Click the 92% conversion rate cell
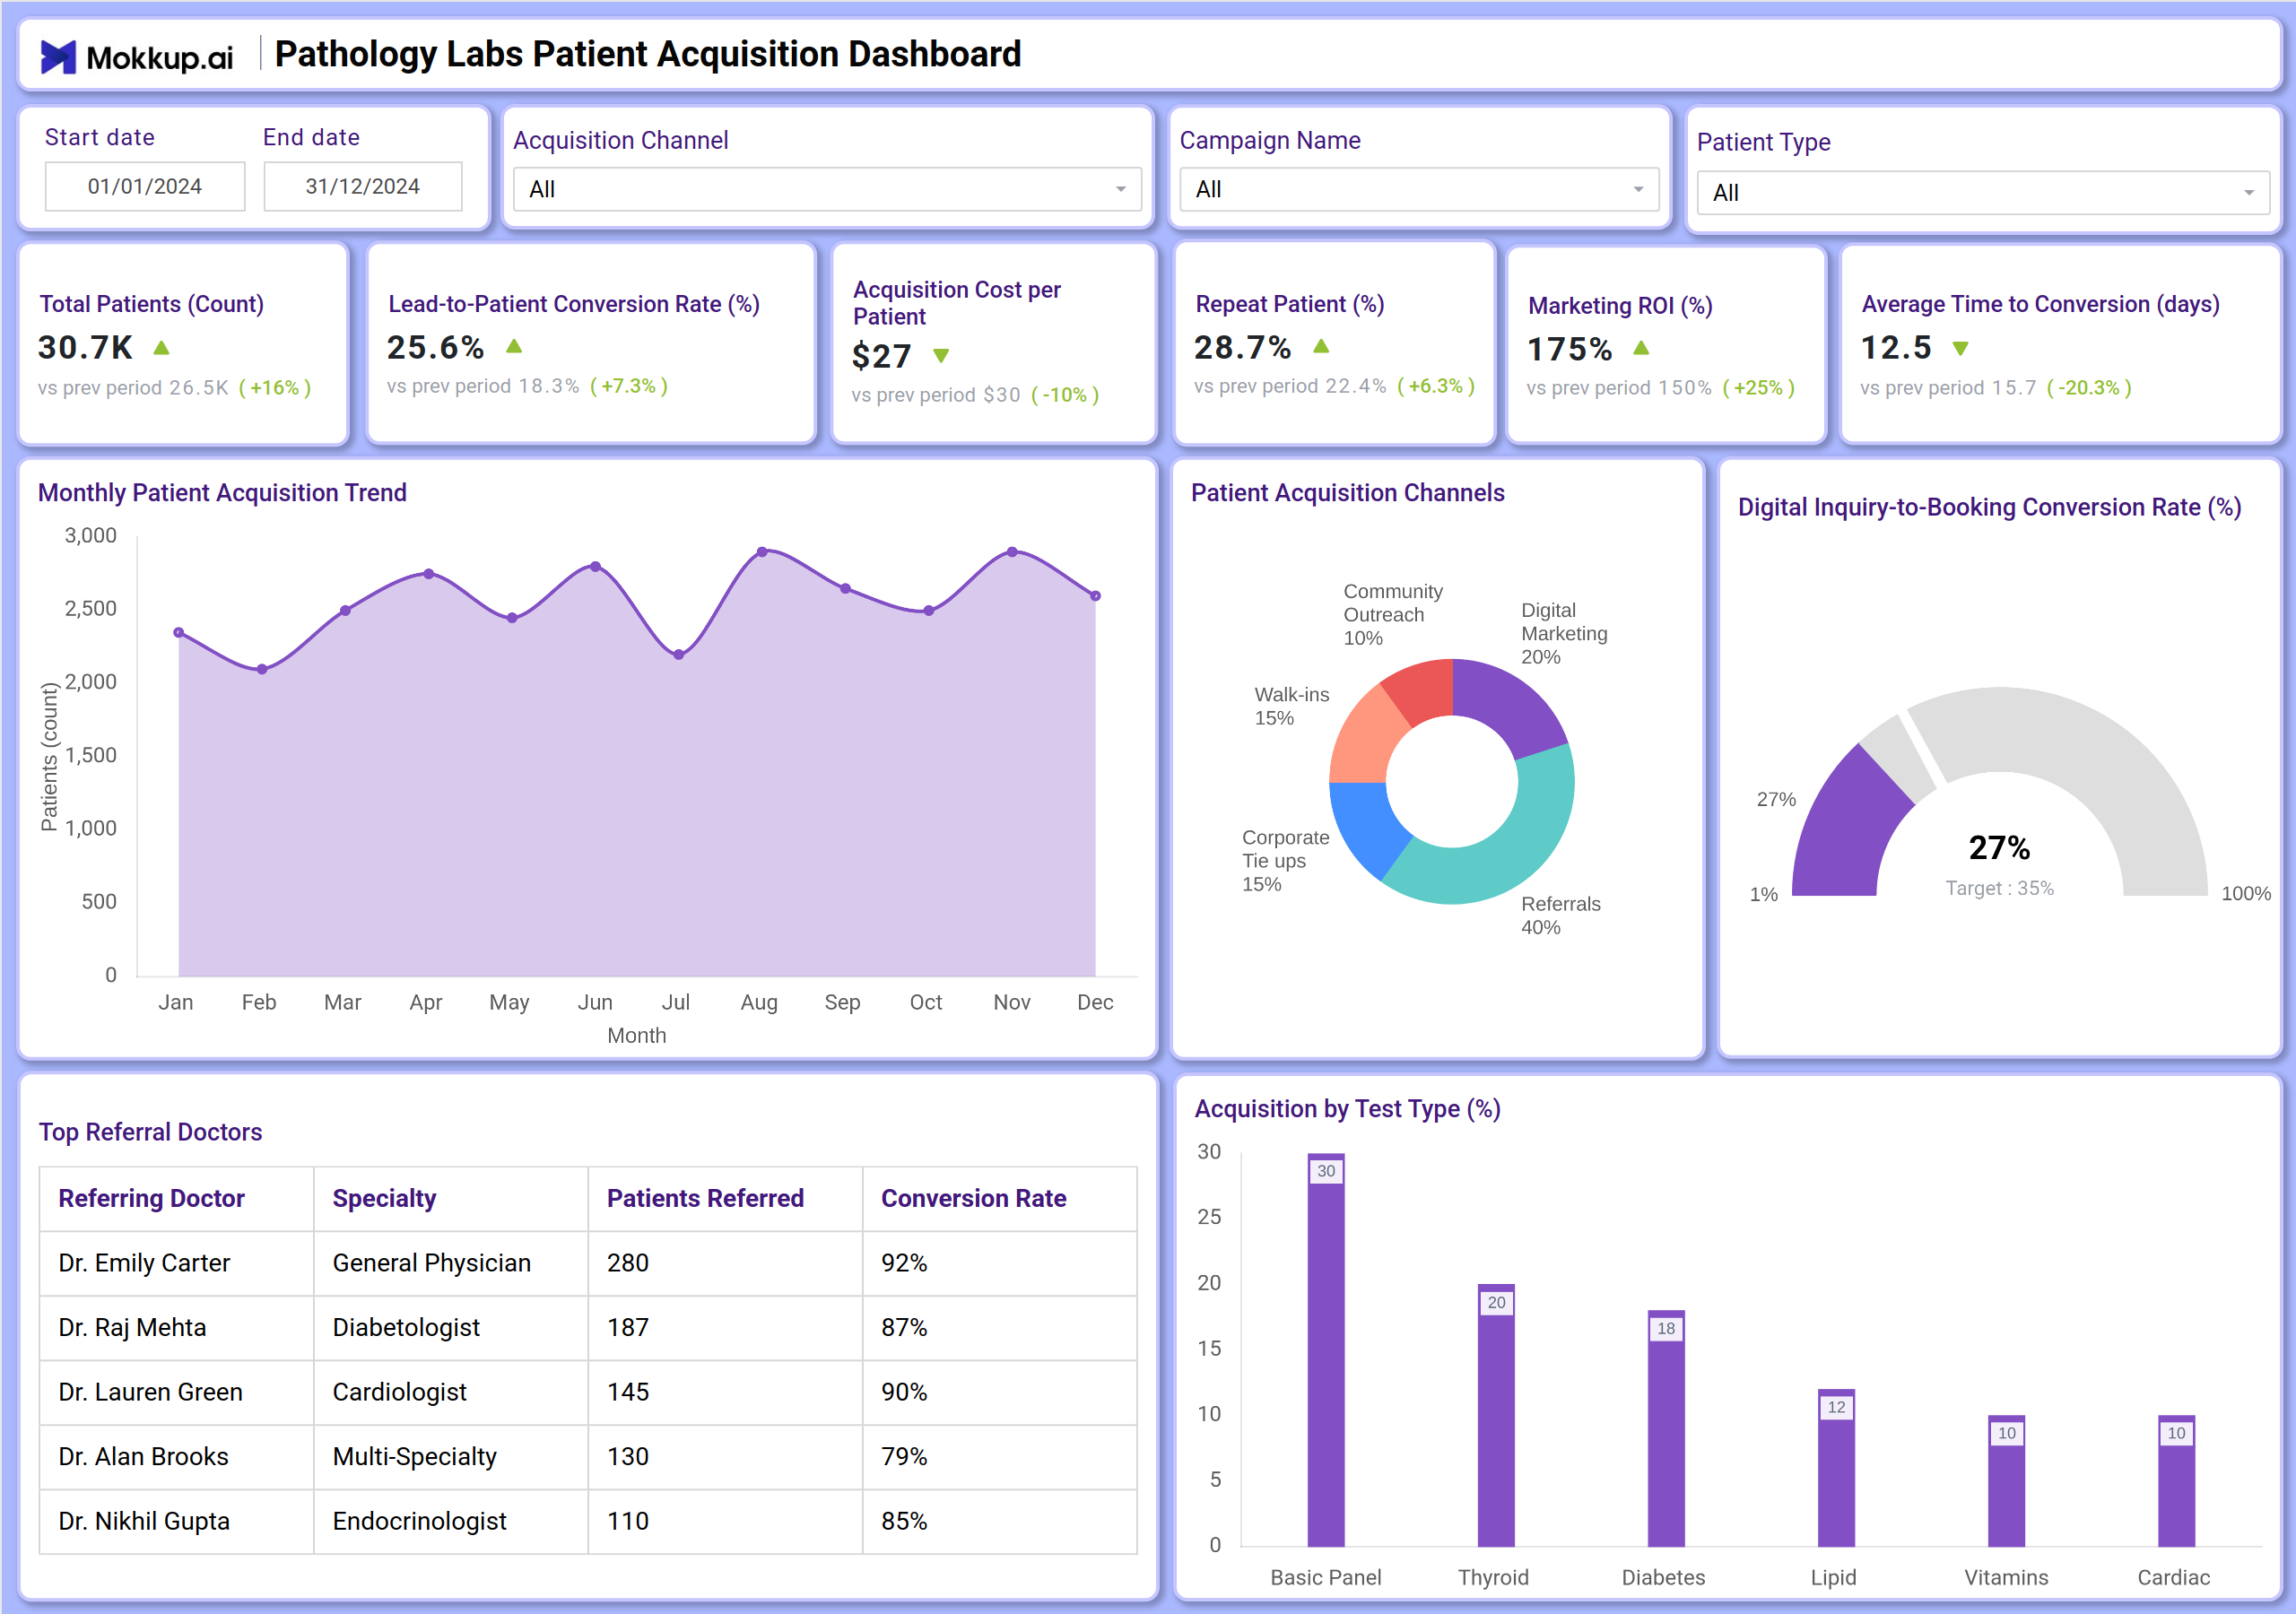Screen dimensions: 2296x1614 click(x=1000, y=1263)
